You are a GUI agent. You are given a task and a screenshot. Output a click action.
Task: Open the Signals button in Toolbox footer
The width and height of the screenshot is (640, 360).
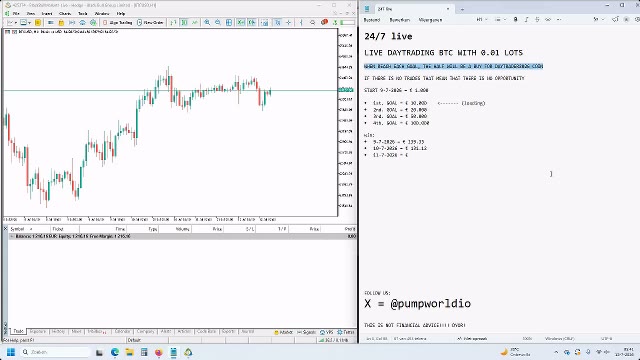(307, 332)
